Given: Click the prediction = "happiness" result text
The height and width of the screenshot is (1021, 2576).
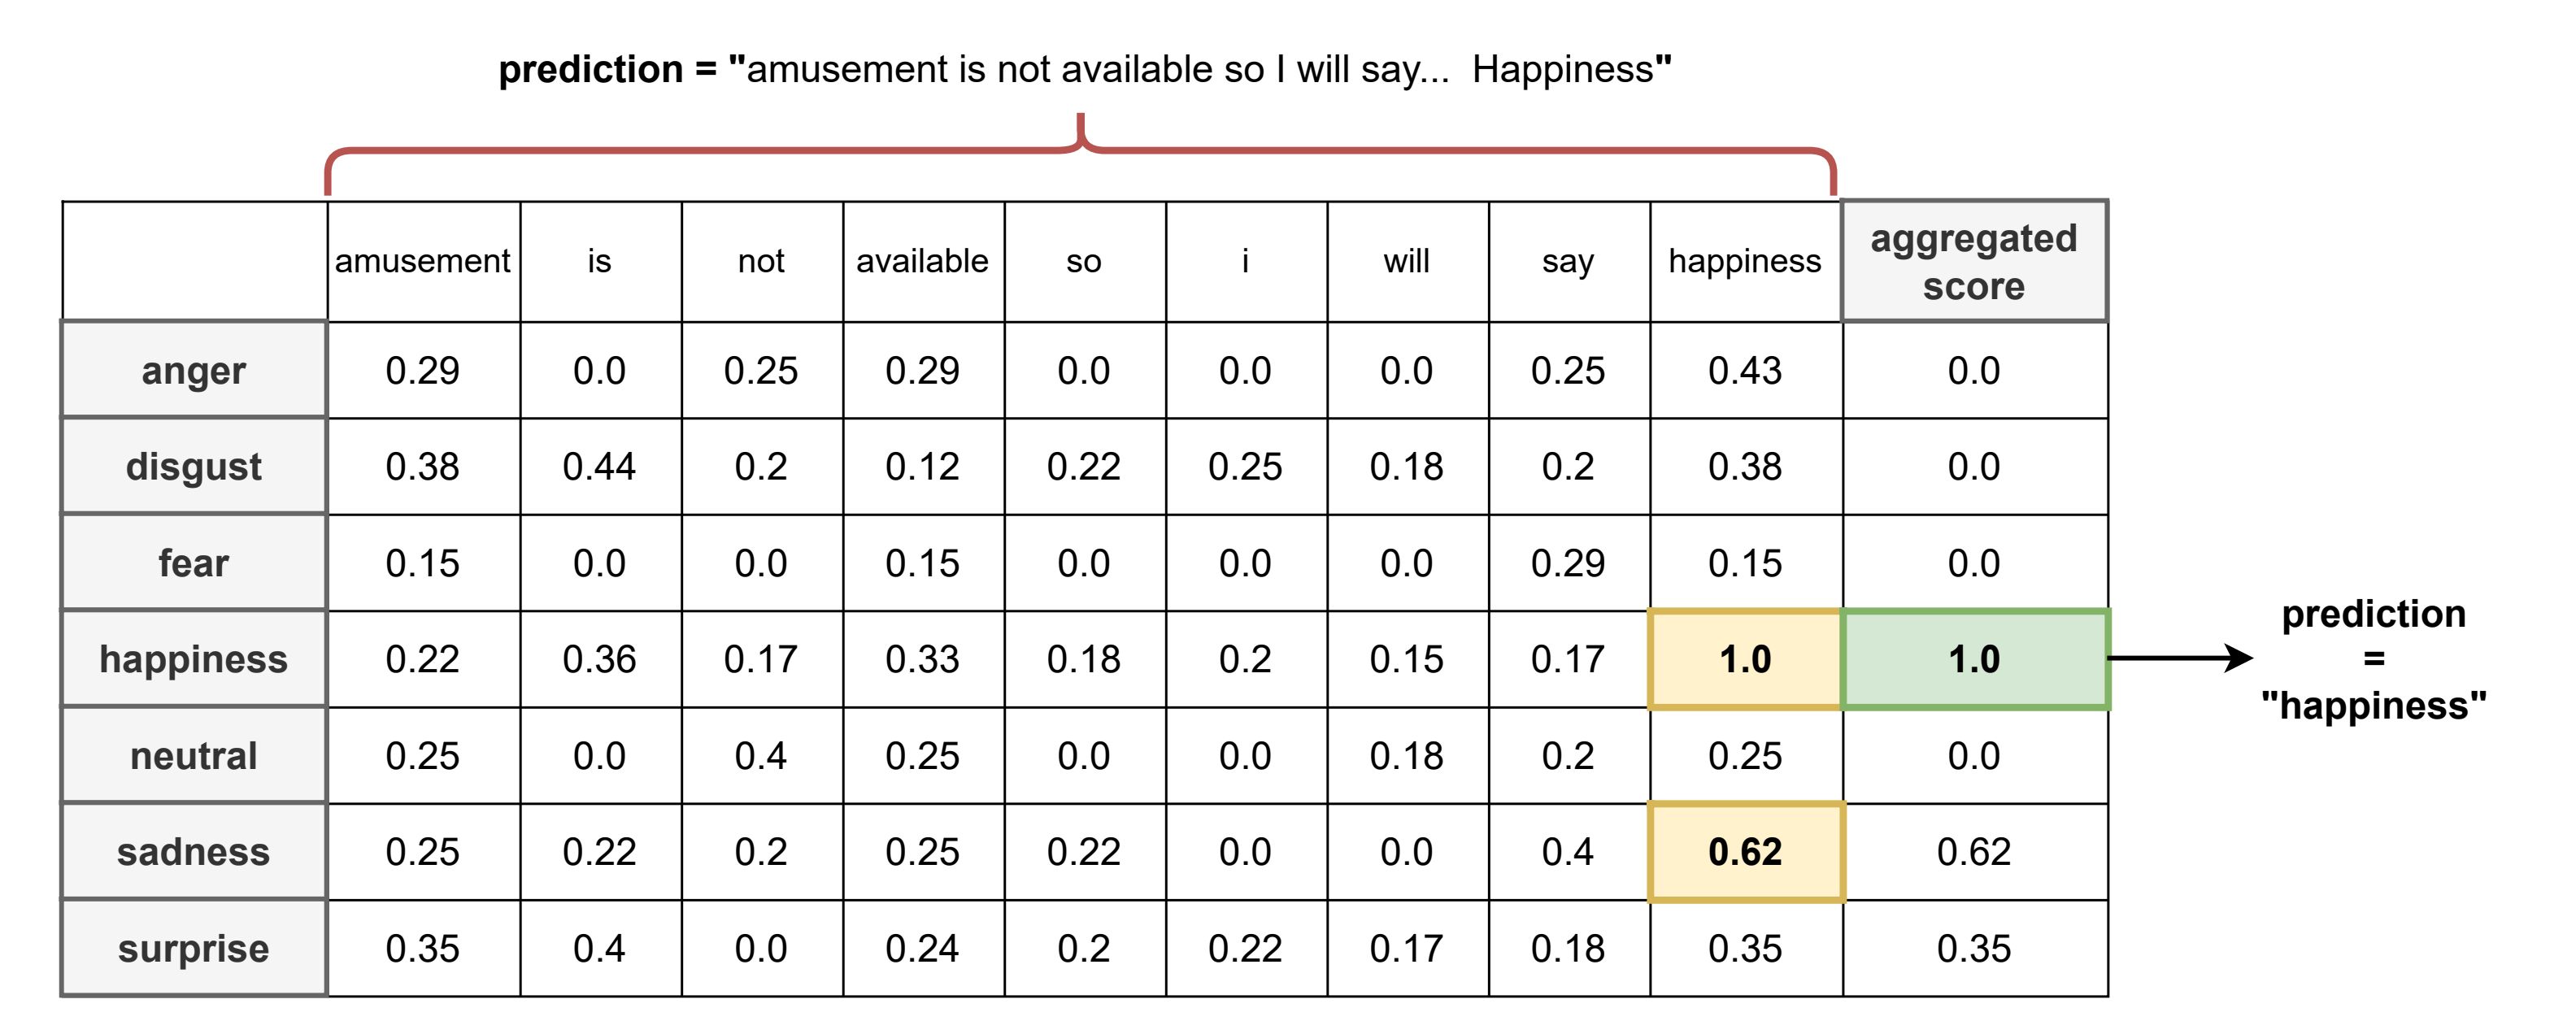Looking at the screenshot, I should coord(2374,659).
